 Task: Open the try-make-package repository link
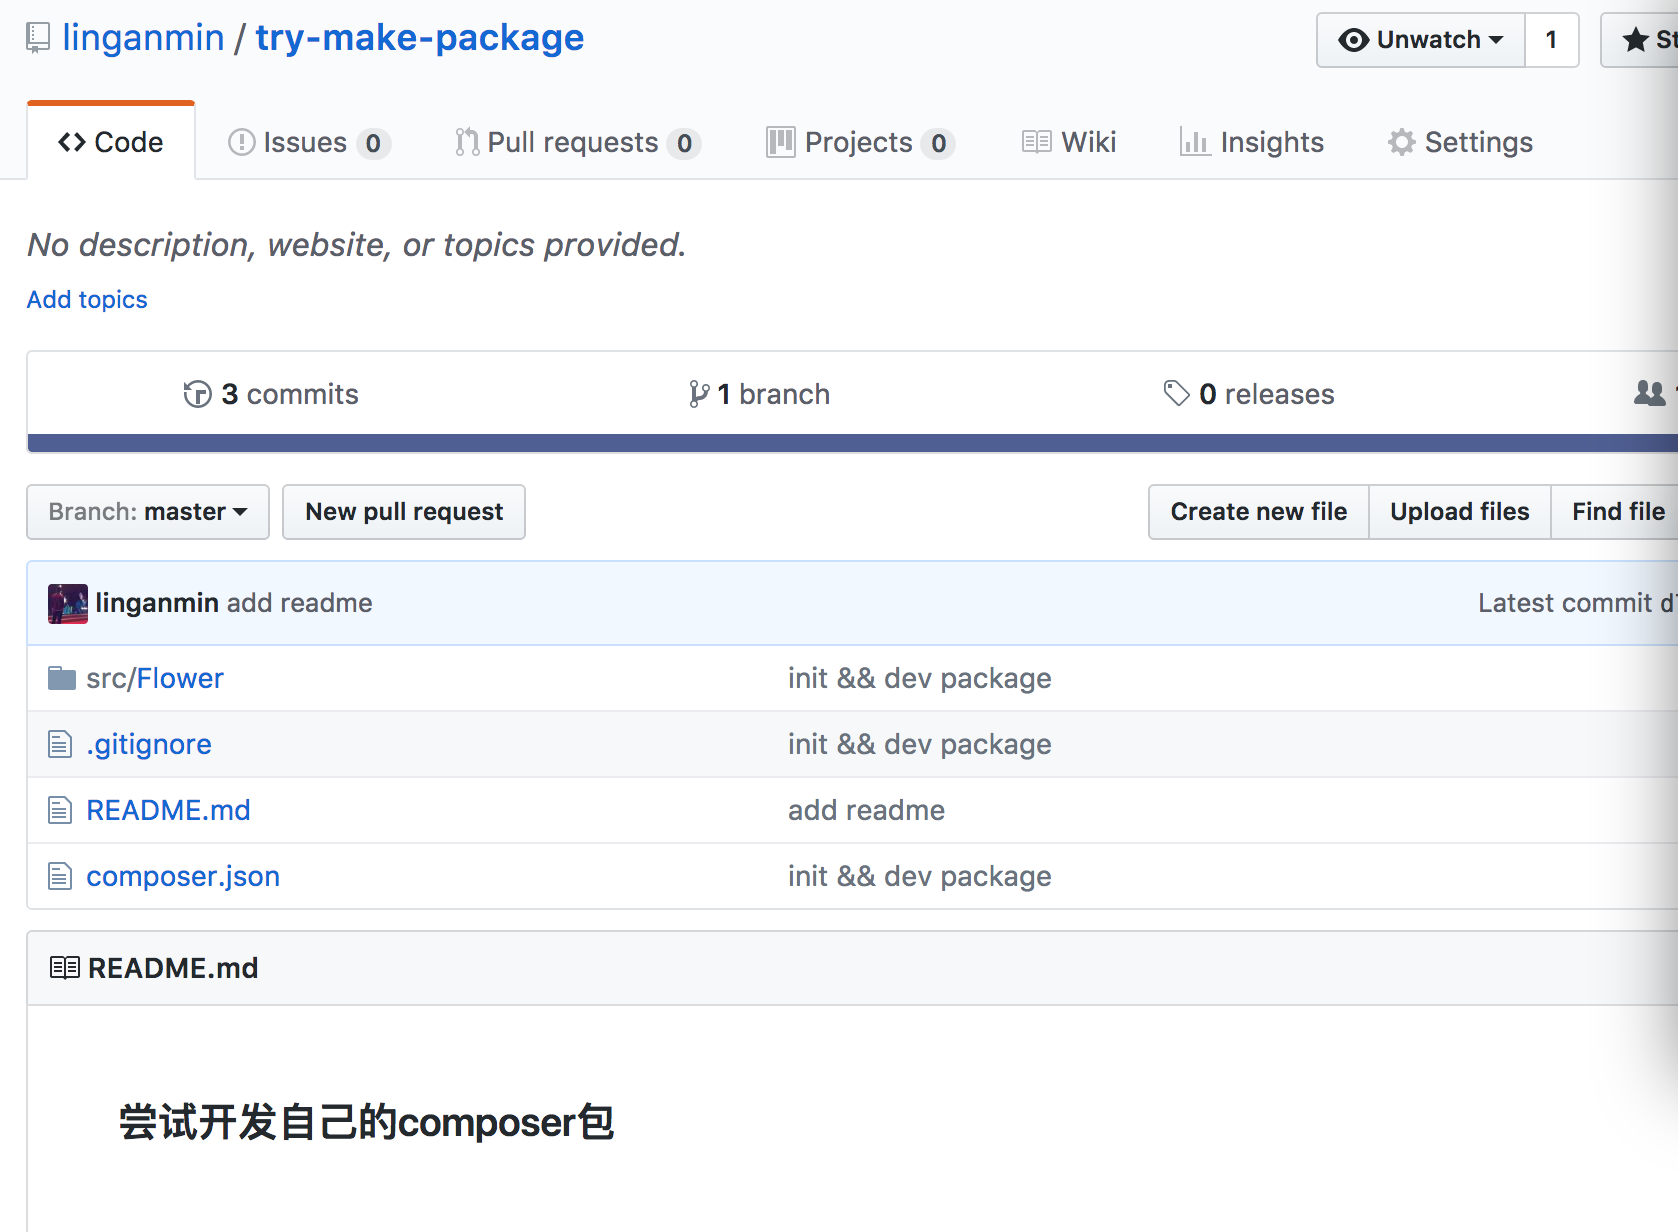(x=420, y=38)
